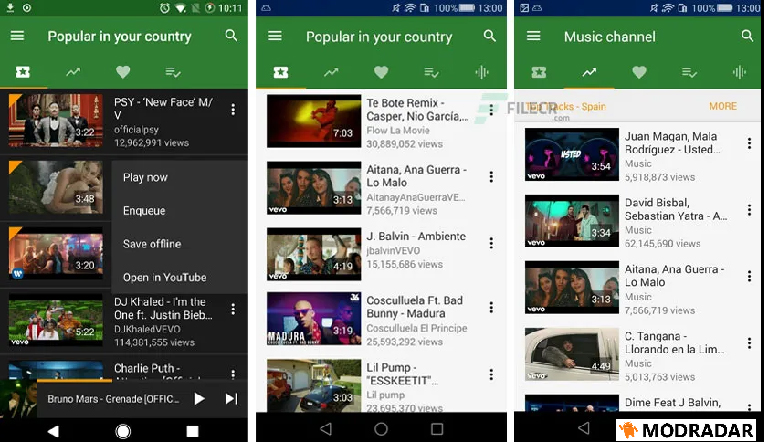The image size is (764, 442).
Task: Open hamburger menu in Music channel screen
Action: coord(534,36)
